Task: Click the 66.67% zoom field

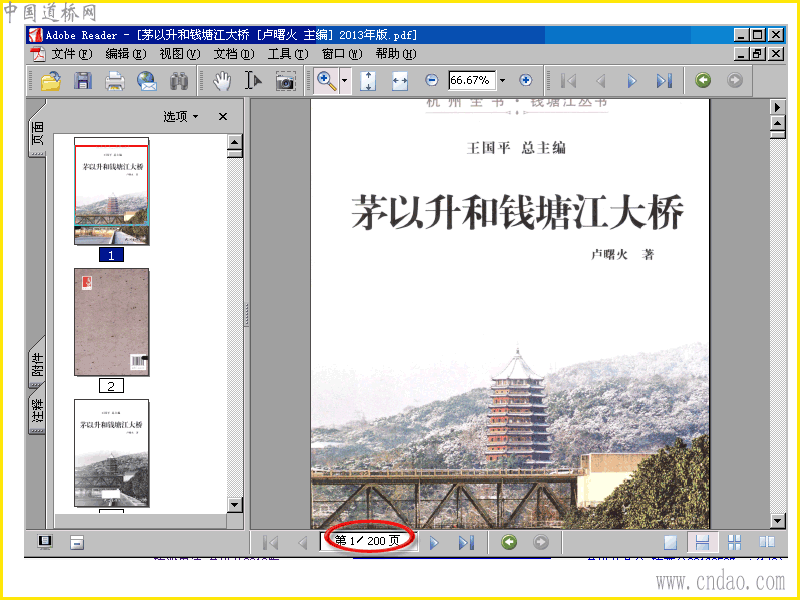Action: point(472,80)
